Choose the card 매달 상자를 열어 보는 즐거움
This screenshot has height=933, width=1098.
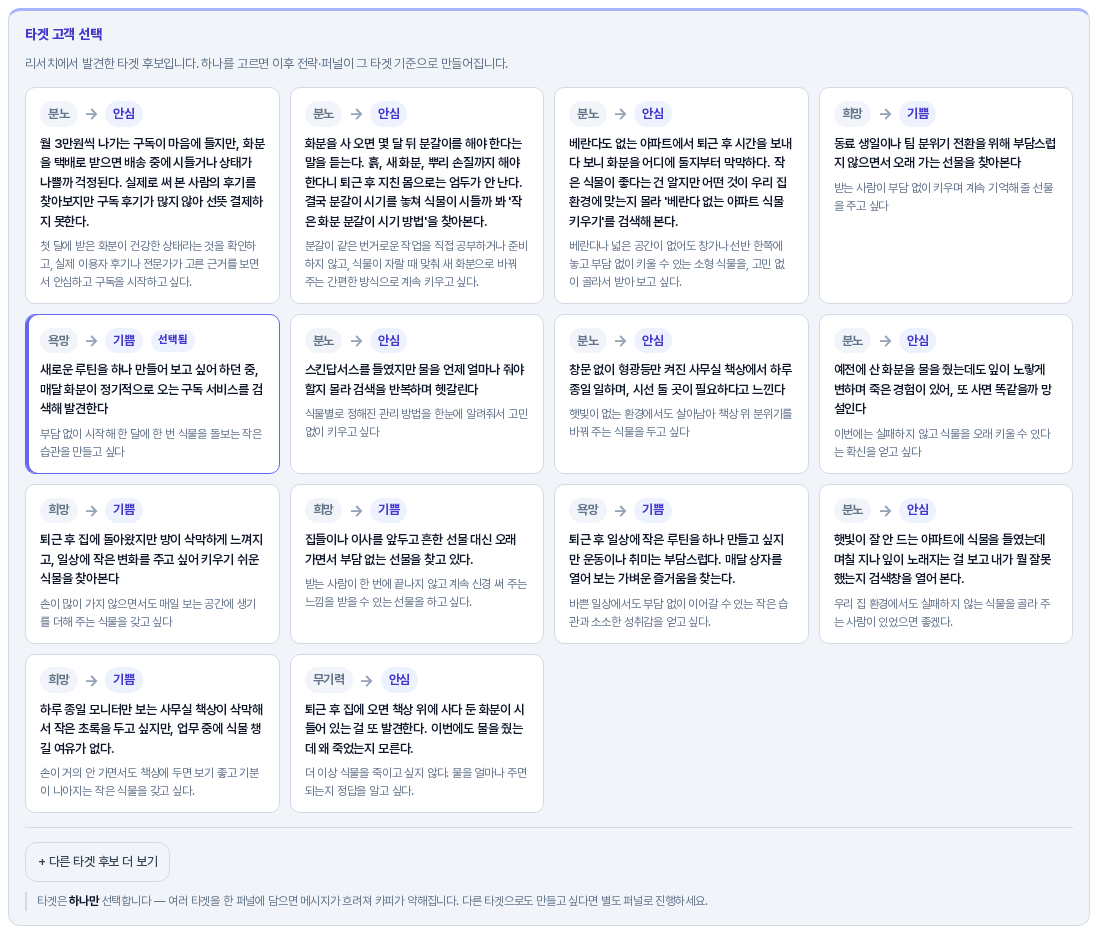(x=681, y=564)
